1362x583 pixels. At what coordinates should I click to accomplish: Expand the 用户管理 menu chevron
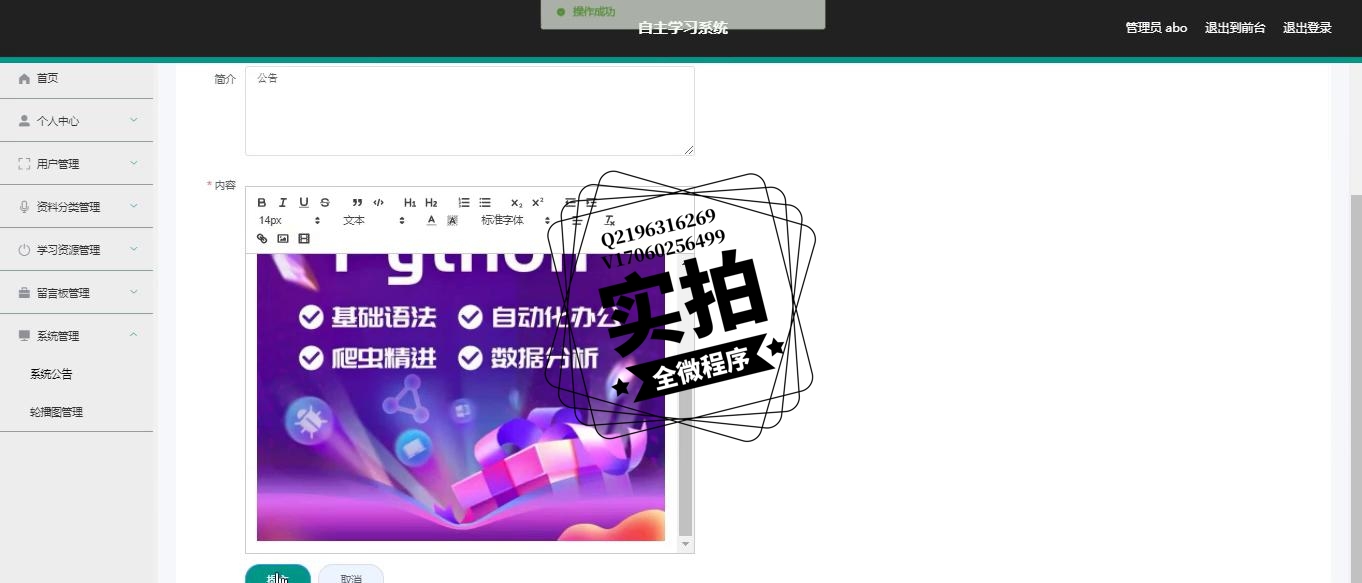click(x=134, y=163)
